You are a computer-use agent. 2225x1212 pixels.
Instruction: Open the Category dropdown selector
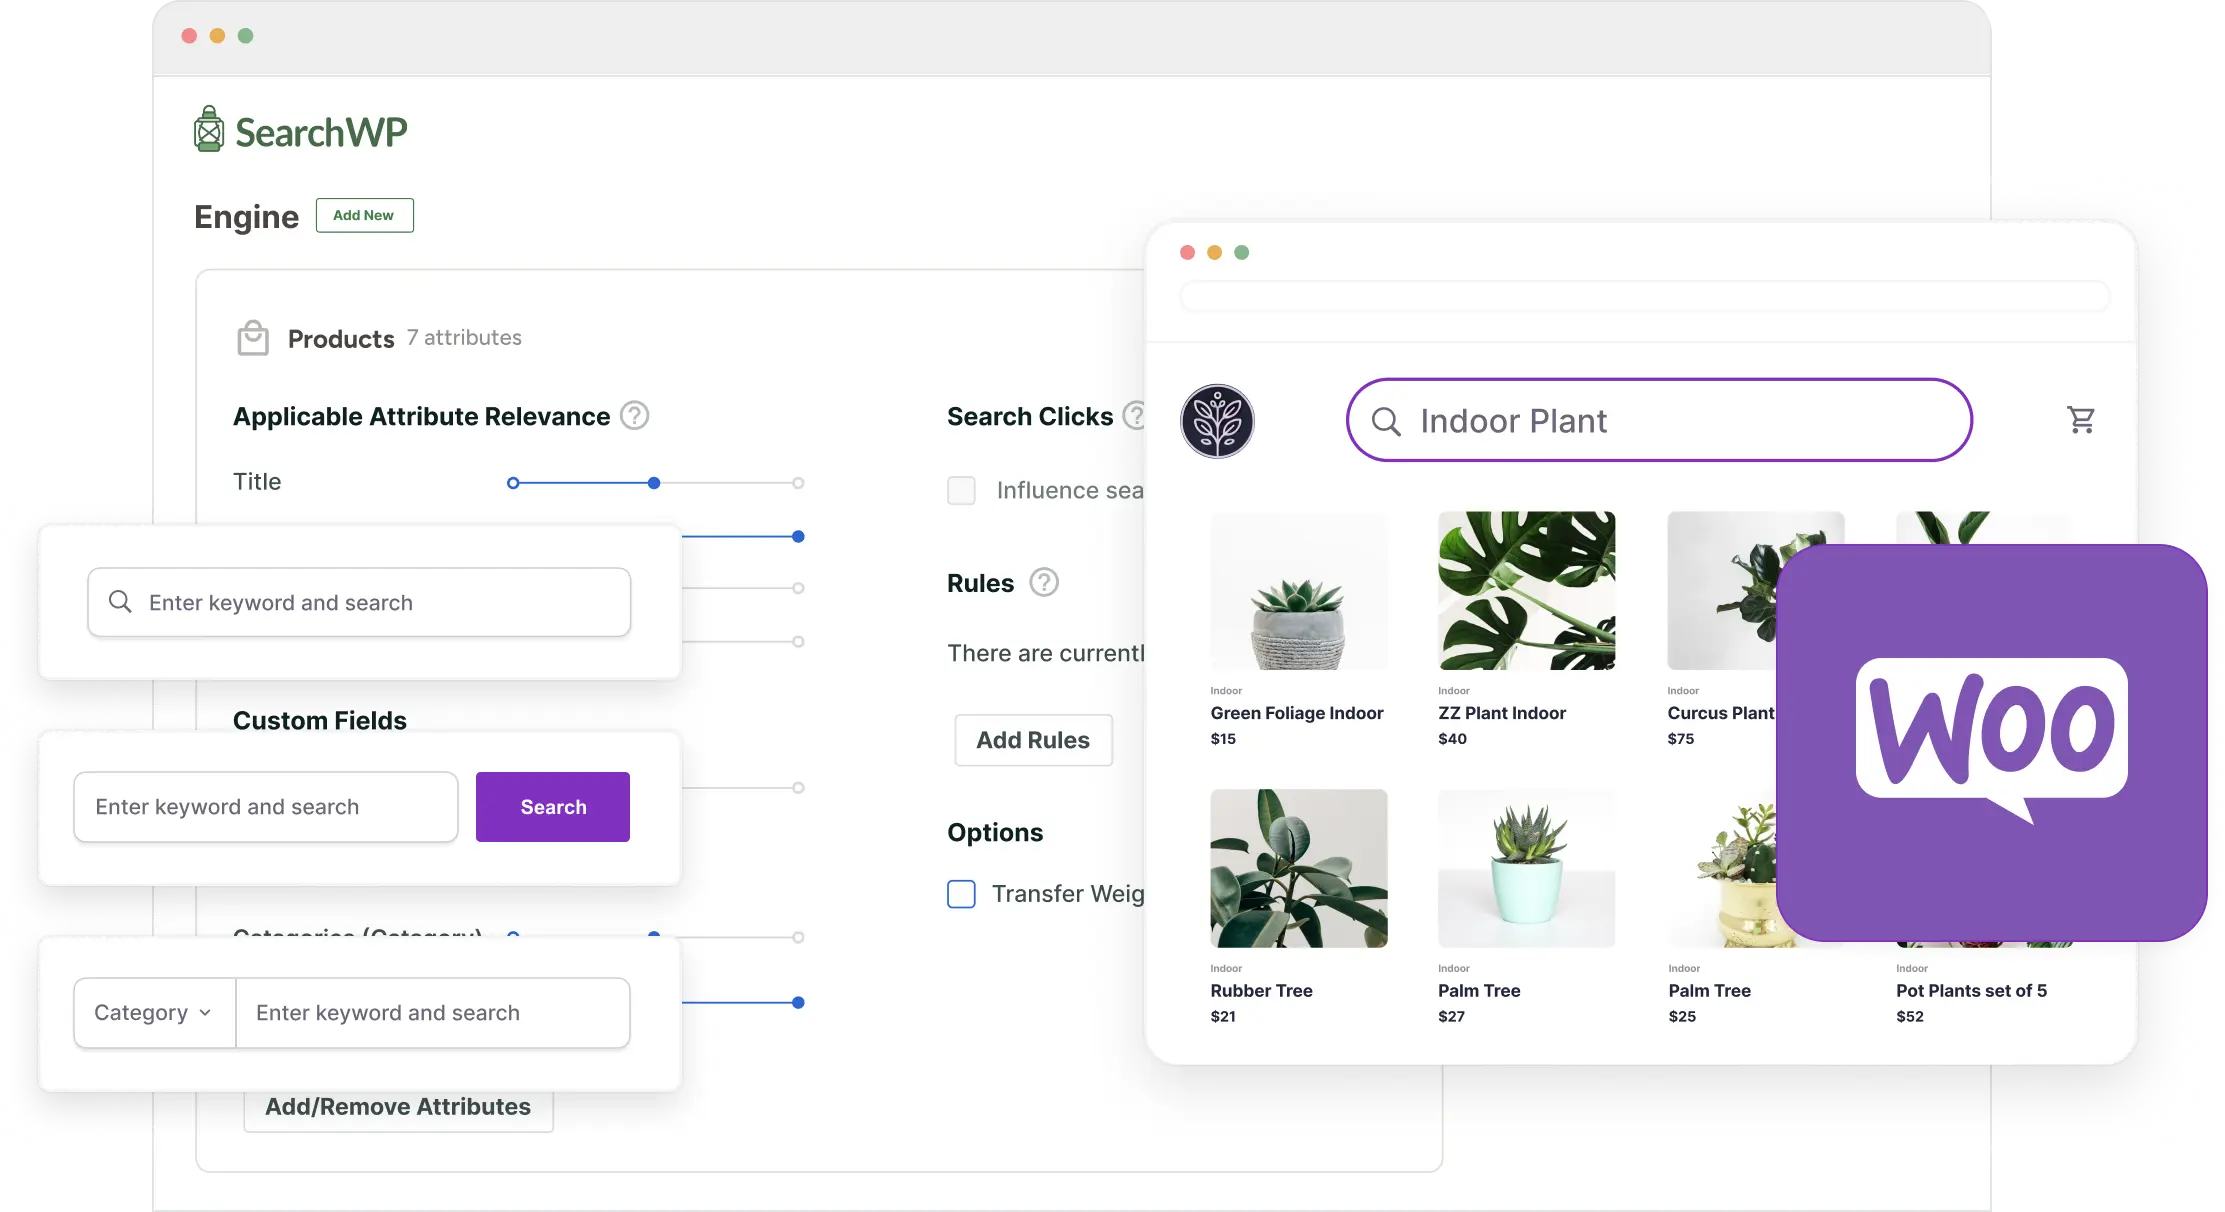154,1013
